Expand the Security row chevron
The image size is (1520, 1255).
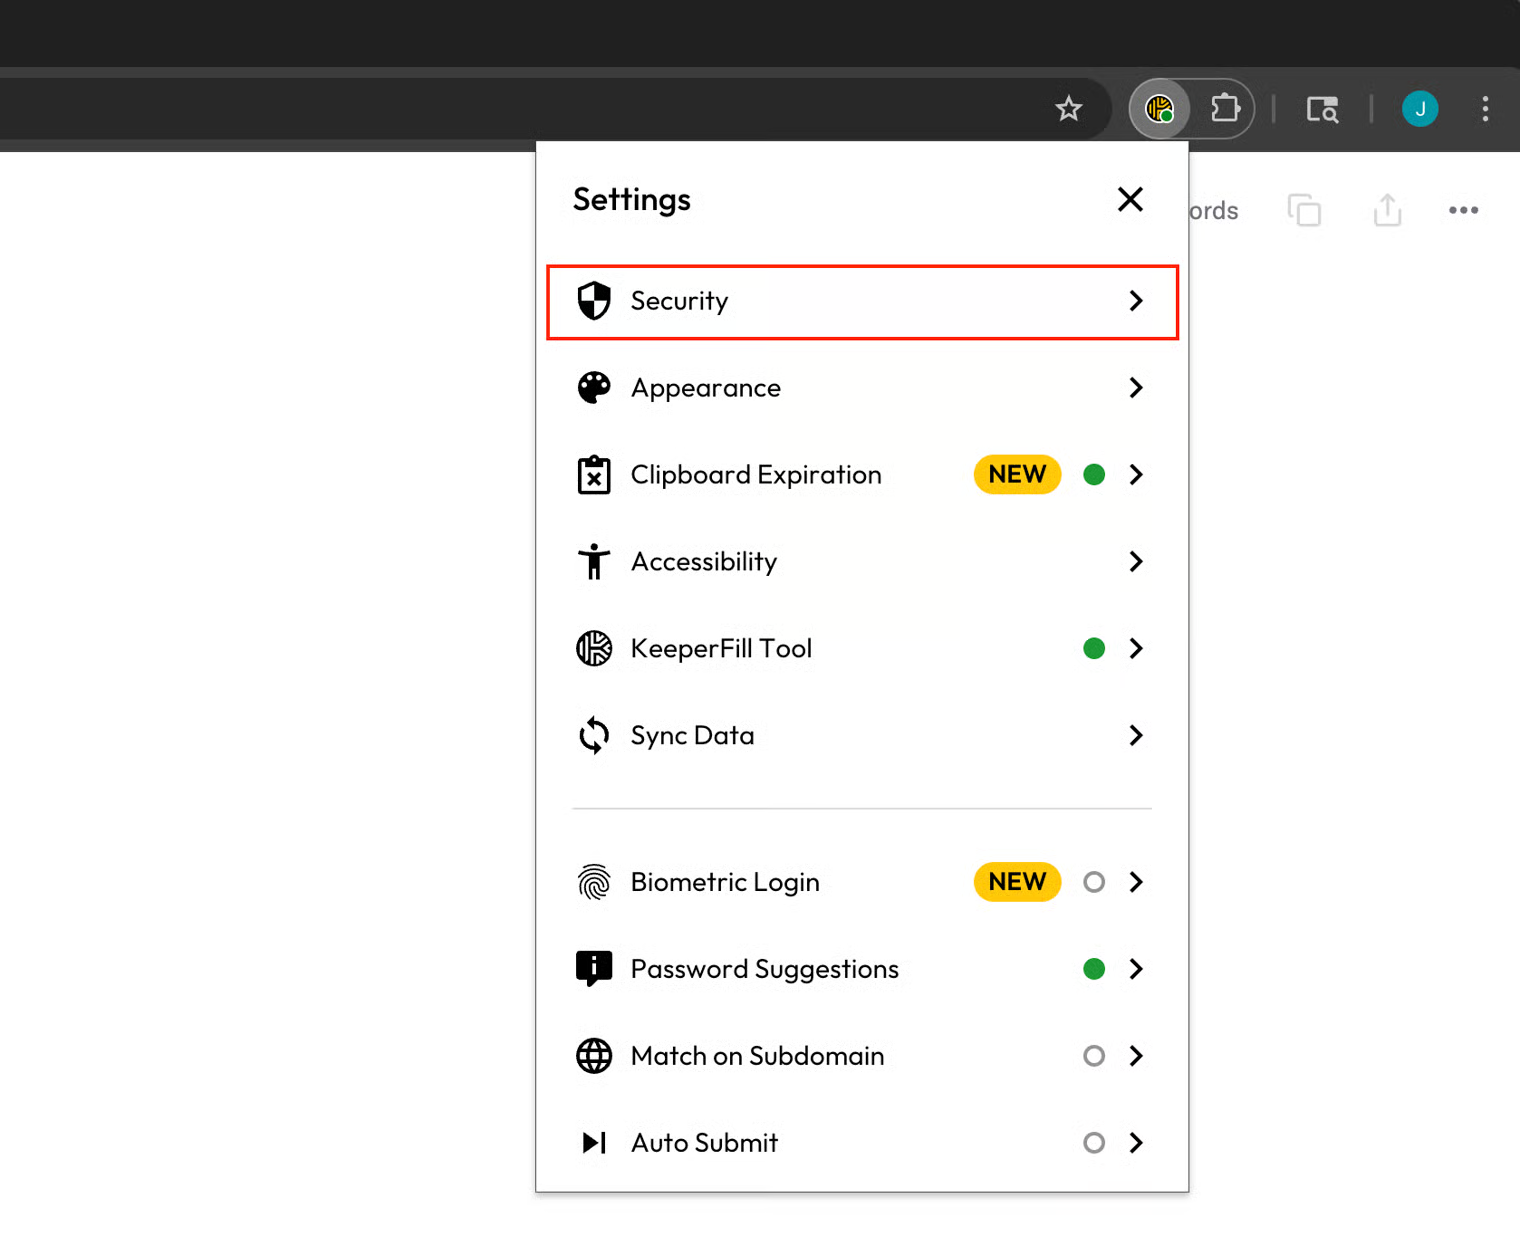coord(1136,301)
